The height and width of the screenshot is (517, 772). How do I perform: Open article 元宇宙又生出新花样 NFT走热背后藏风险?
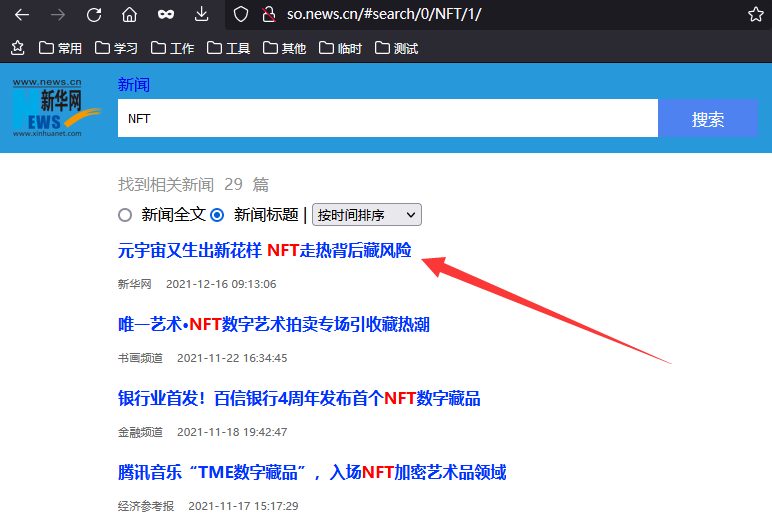click(264, 250)
